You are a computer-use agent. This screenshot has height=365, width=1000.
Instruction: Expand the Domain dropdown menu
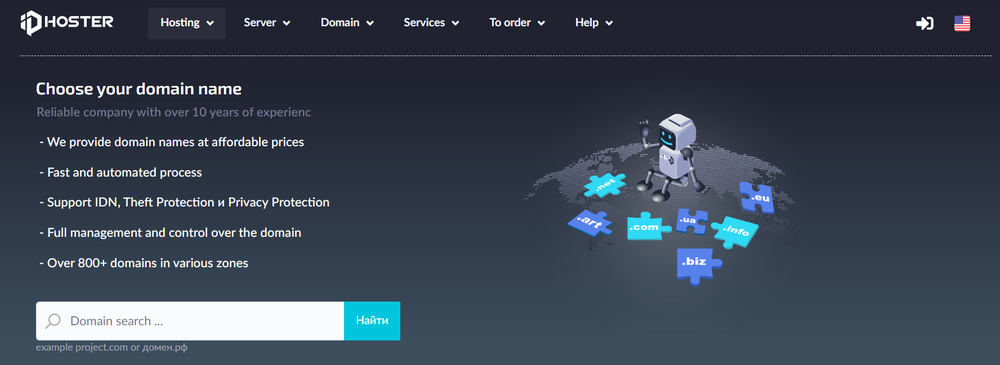point(347,23)
